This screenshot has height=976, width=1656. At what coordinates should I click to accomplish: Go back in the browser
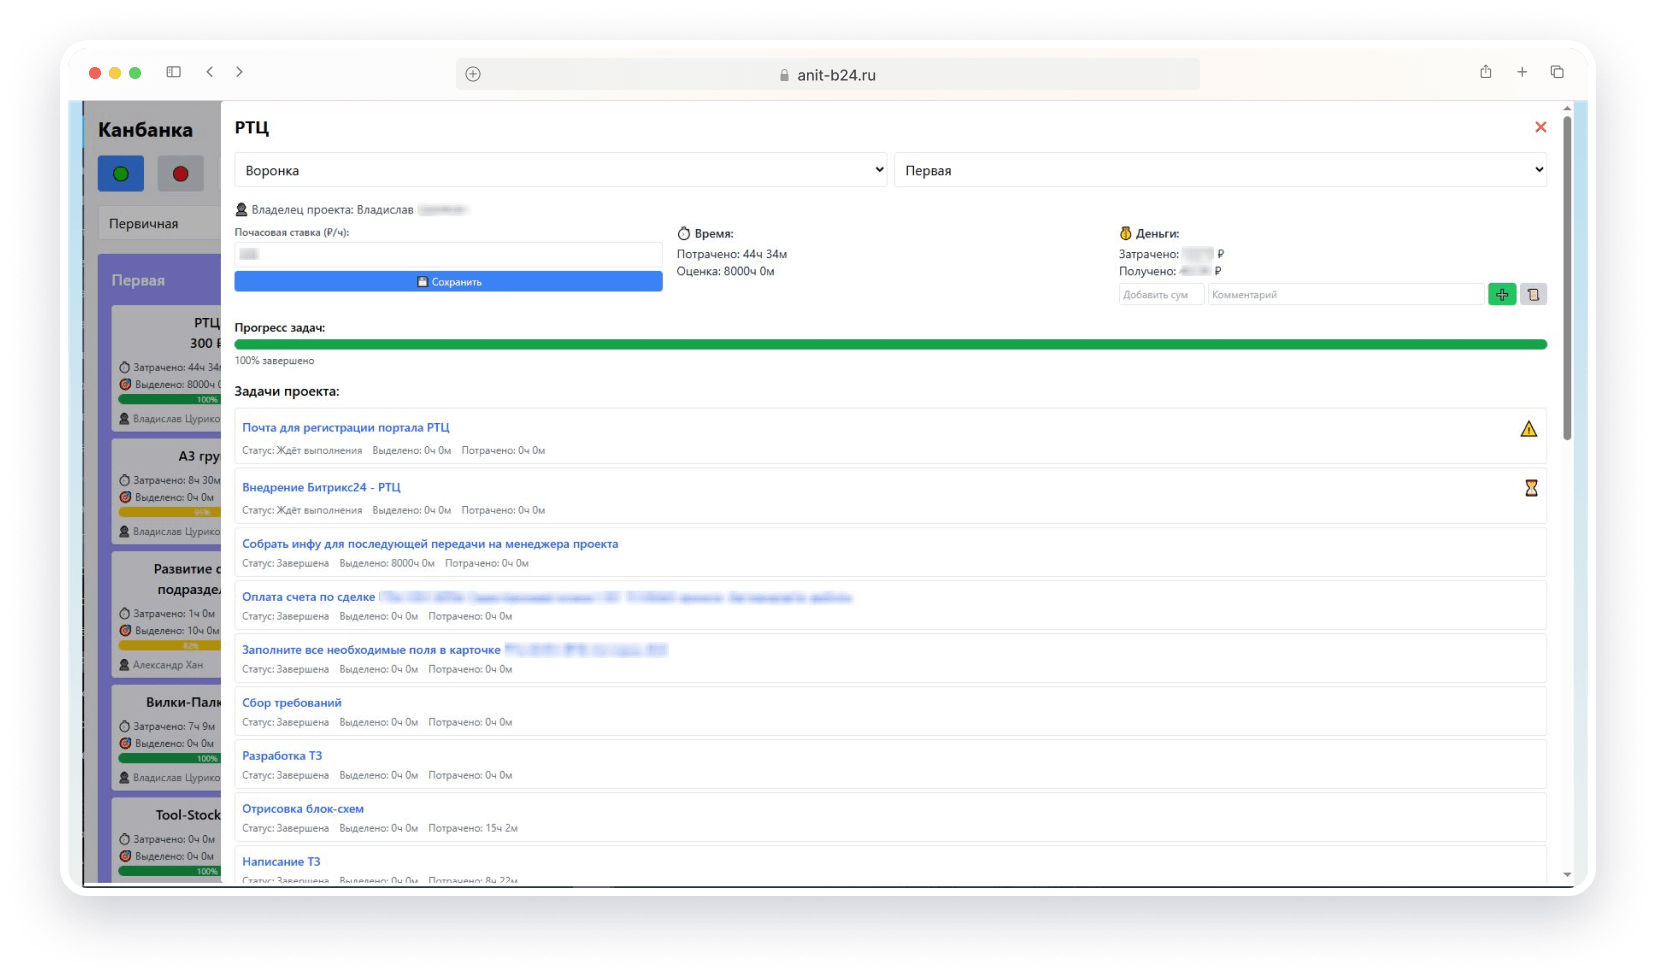[209, 72]
